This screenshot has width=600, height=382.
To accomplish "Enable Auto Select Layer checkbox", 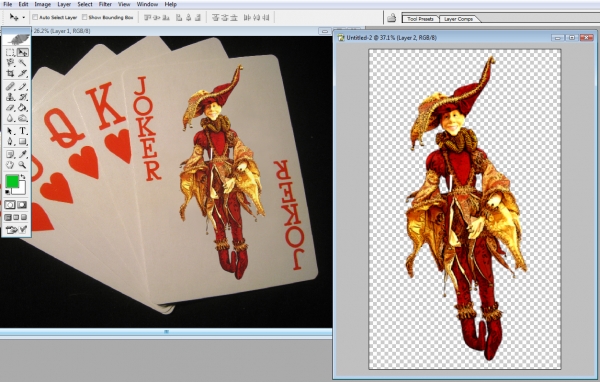I will point(35,17).
